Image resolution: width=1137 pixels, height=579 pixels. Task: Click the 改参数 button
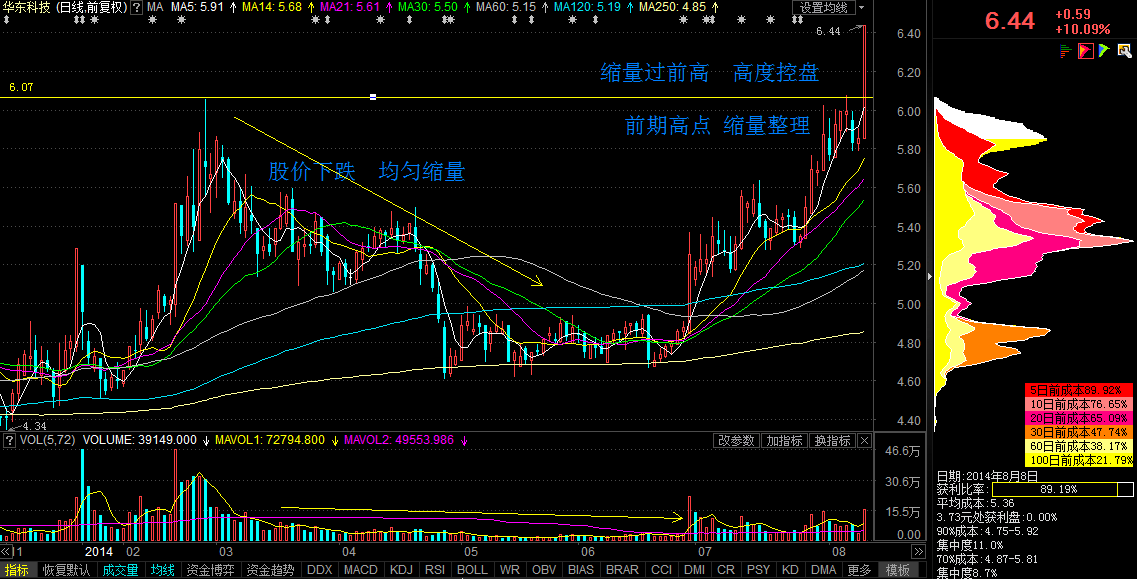point(736,441)
